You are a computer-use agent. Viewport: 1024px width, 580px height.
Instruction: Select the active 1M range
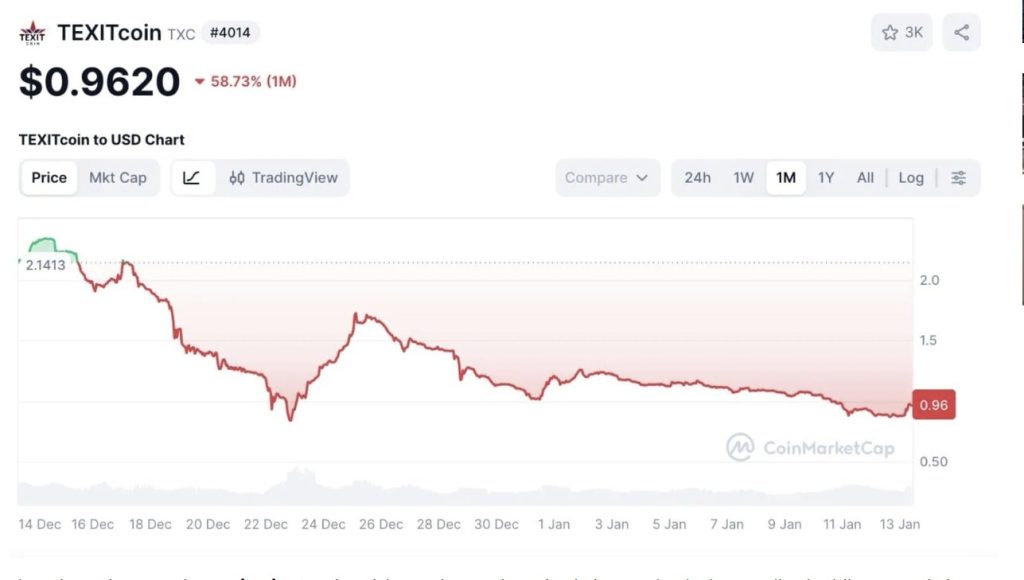click(x=786, y=178)
